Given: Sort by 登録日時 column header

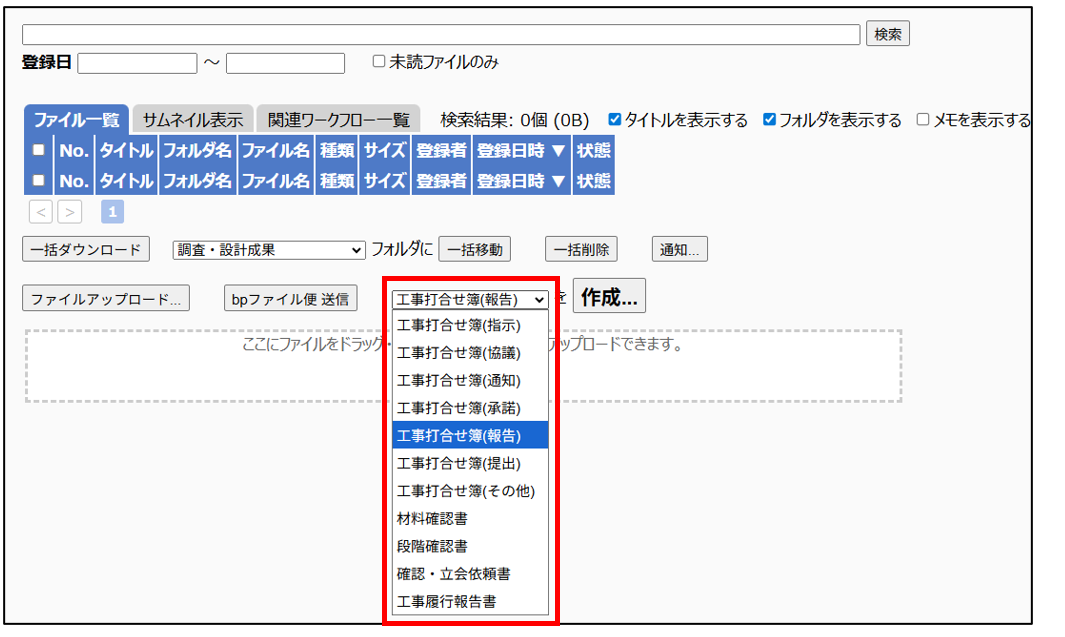Looking at the screenshot, I should tap(520, 151).
